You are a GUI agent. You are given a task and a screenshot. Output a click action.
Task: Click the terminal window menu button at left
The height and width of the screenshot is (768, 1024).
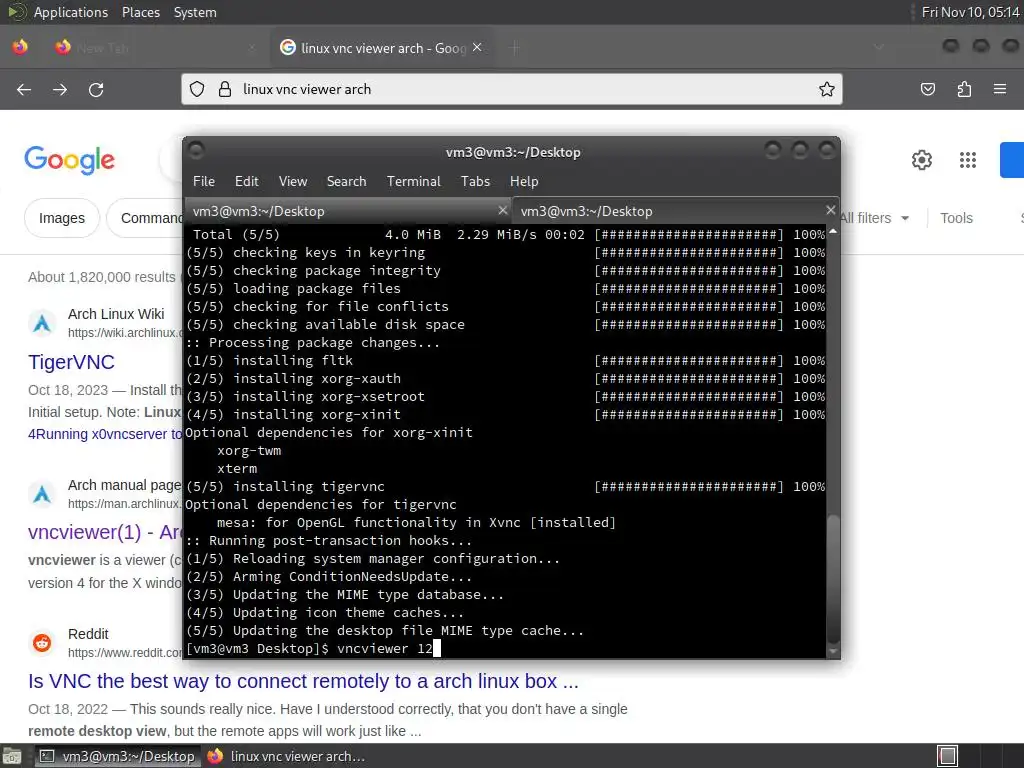point(196,152)
